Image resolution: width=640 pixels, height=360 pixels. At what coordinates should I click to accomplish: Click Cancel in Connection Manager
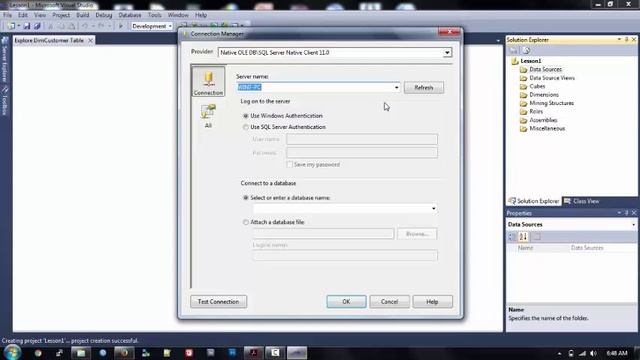tap(389, 302)
